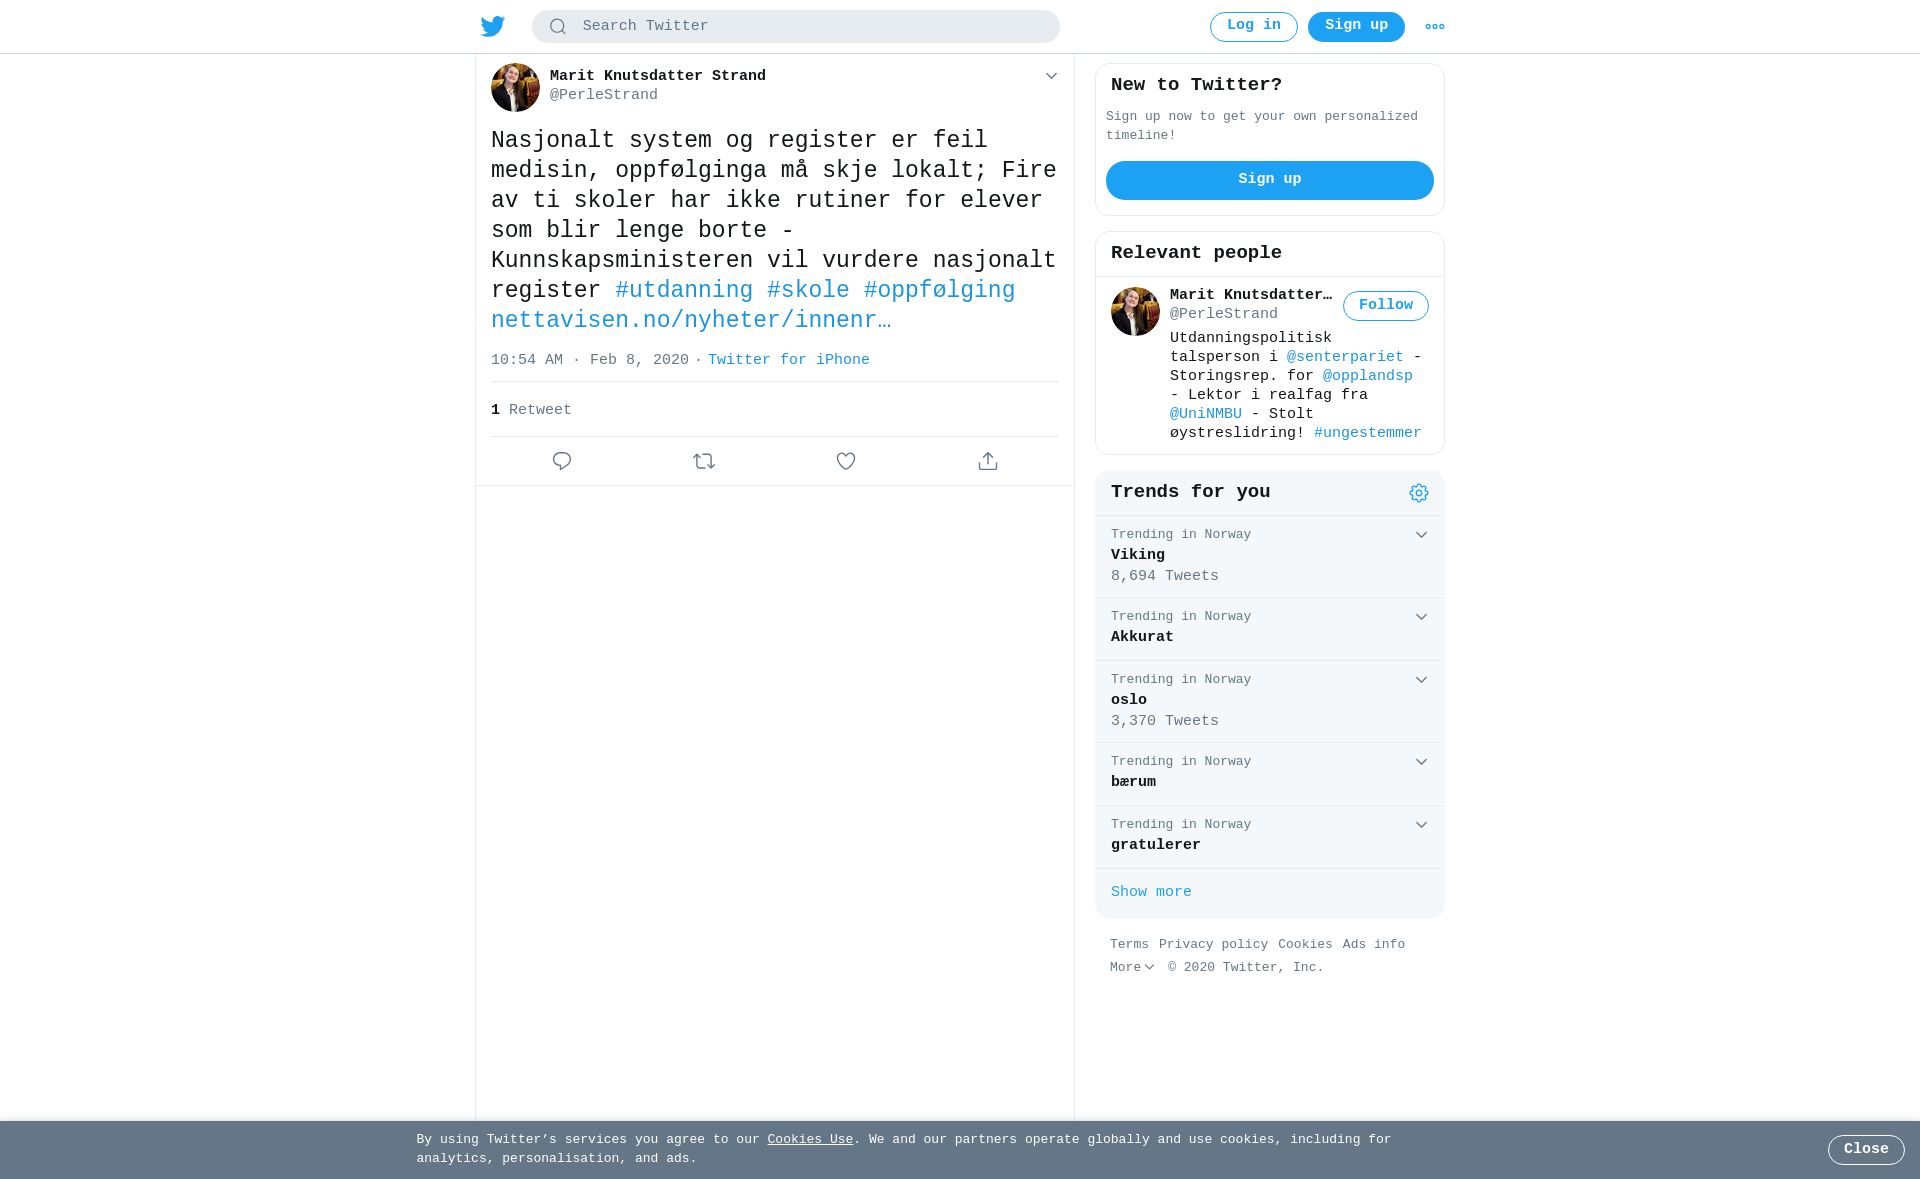Click the Log in button
Viewport: 1920px width, 1179px height.
(1254, 27)
